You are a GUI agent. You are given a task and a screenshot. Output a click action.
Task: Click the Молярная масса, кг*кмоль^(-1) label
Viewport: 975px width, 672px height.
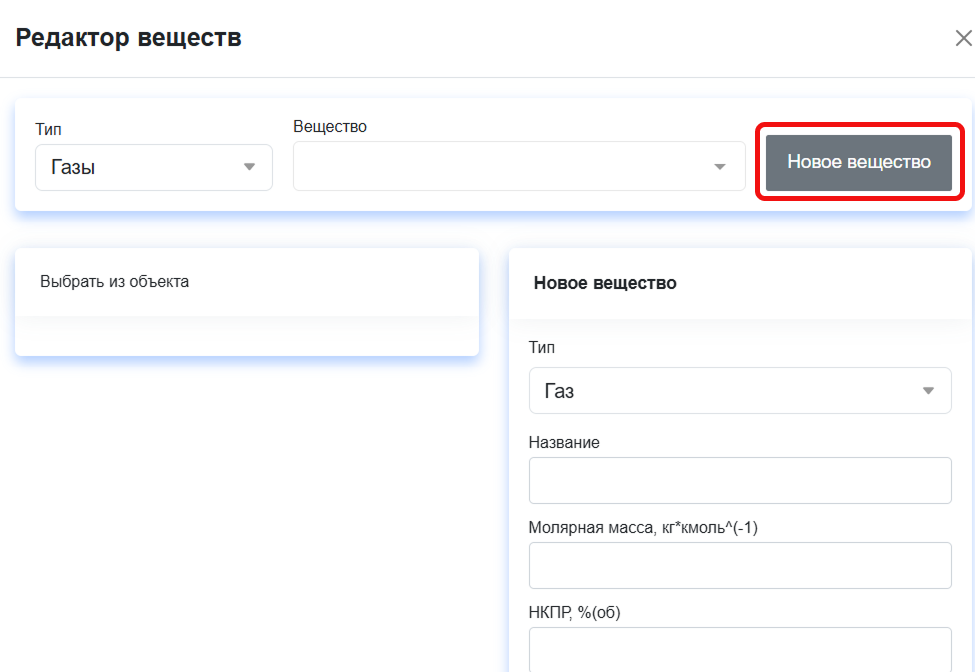click(643, 527)
